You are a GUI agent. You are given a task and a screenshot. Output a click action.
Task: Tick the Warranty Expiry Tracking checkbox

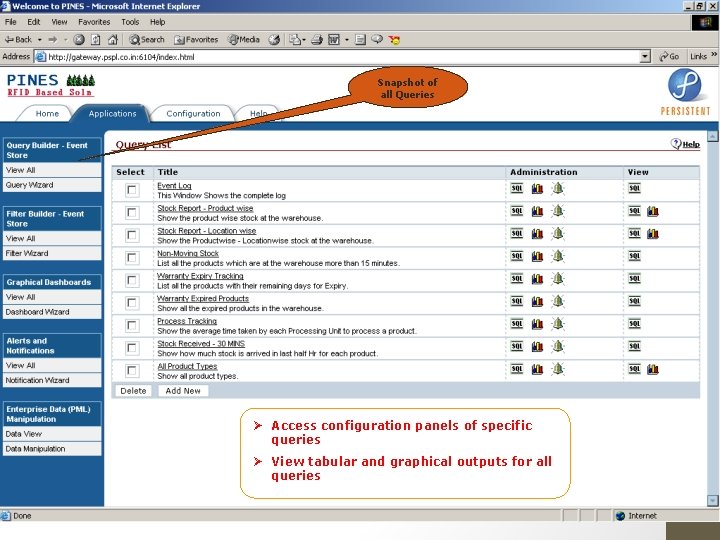(132, 280)
